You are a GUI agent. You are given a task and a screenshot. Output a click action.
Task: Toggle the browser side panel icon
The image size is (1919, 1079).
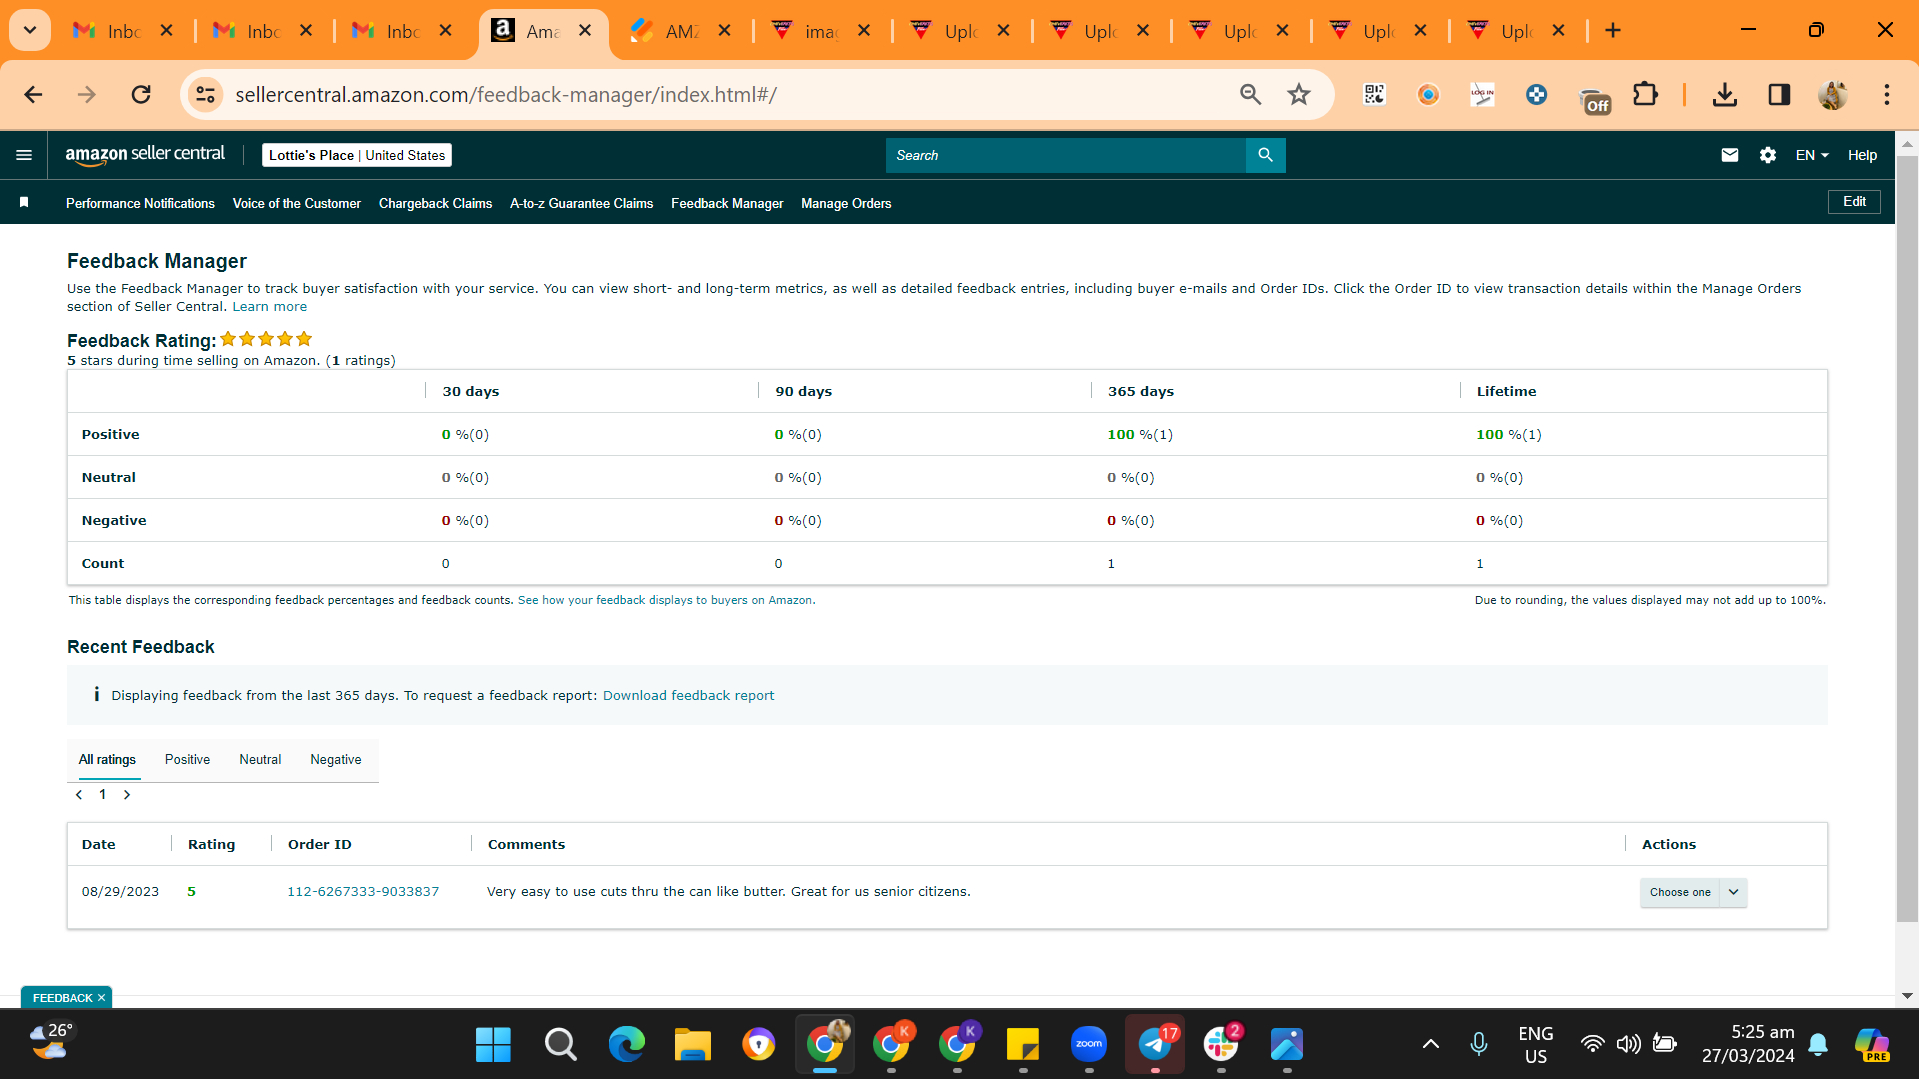click(x=1778, y=95)
